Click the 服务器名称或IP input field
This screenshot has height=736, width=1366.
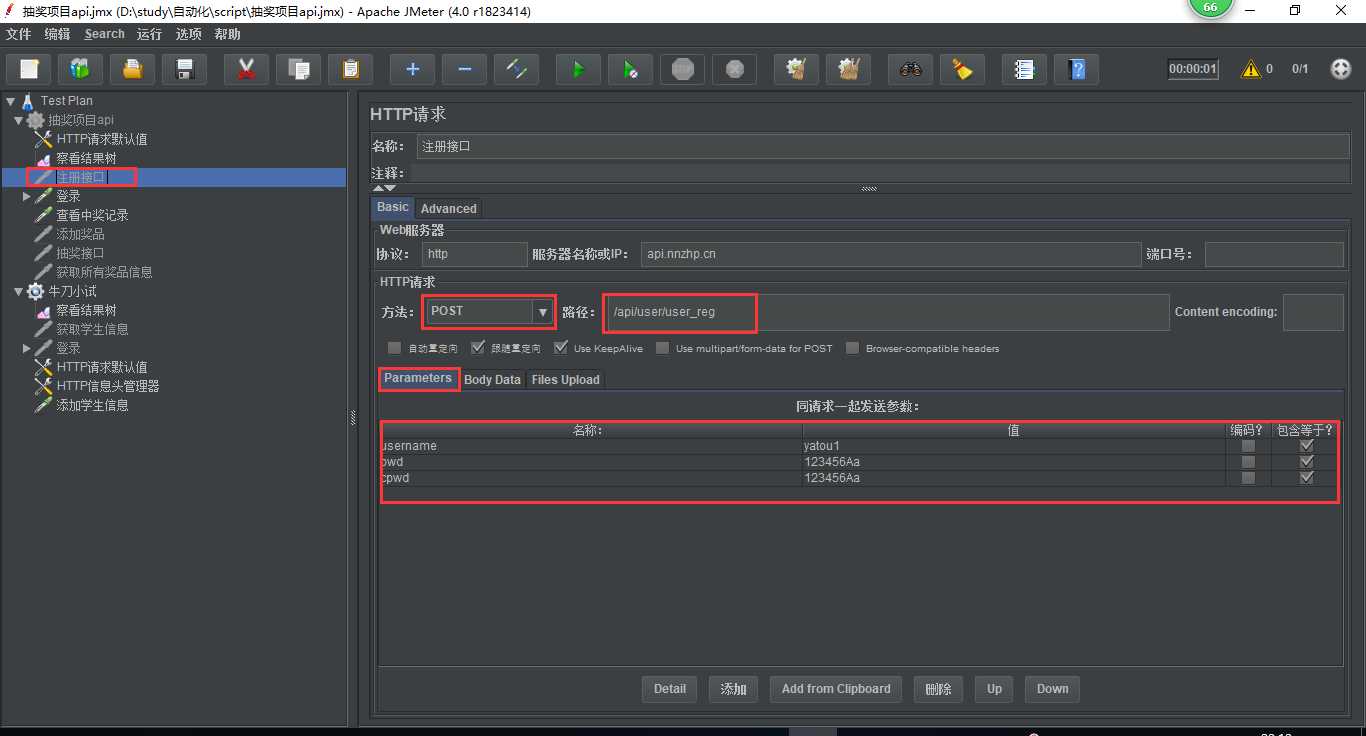click(x=891, y=254)
